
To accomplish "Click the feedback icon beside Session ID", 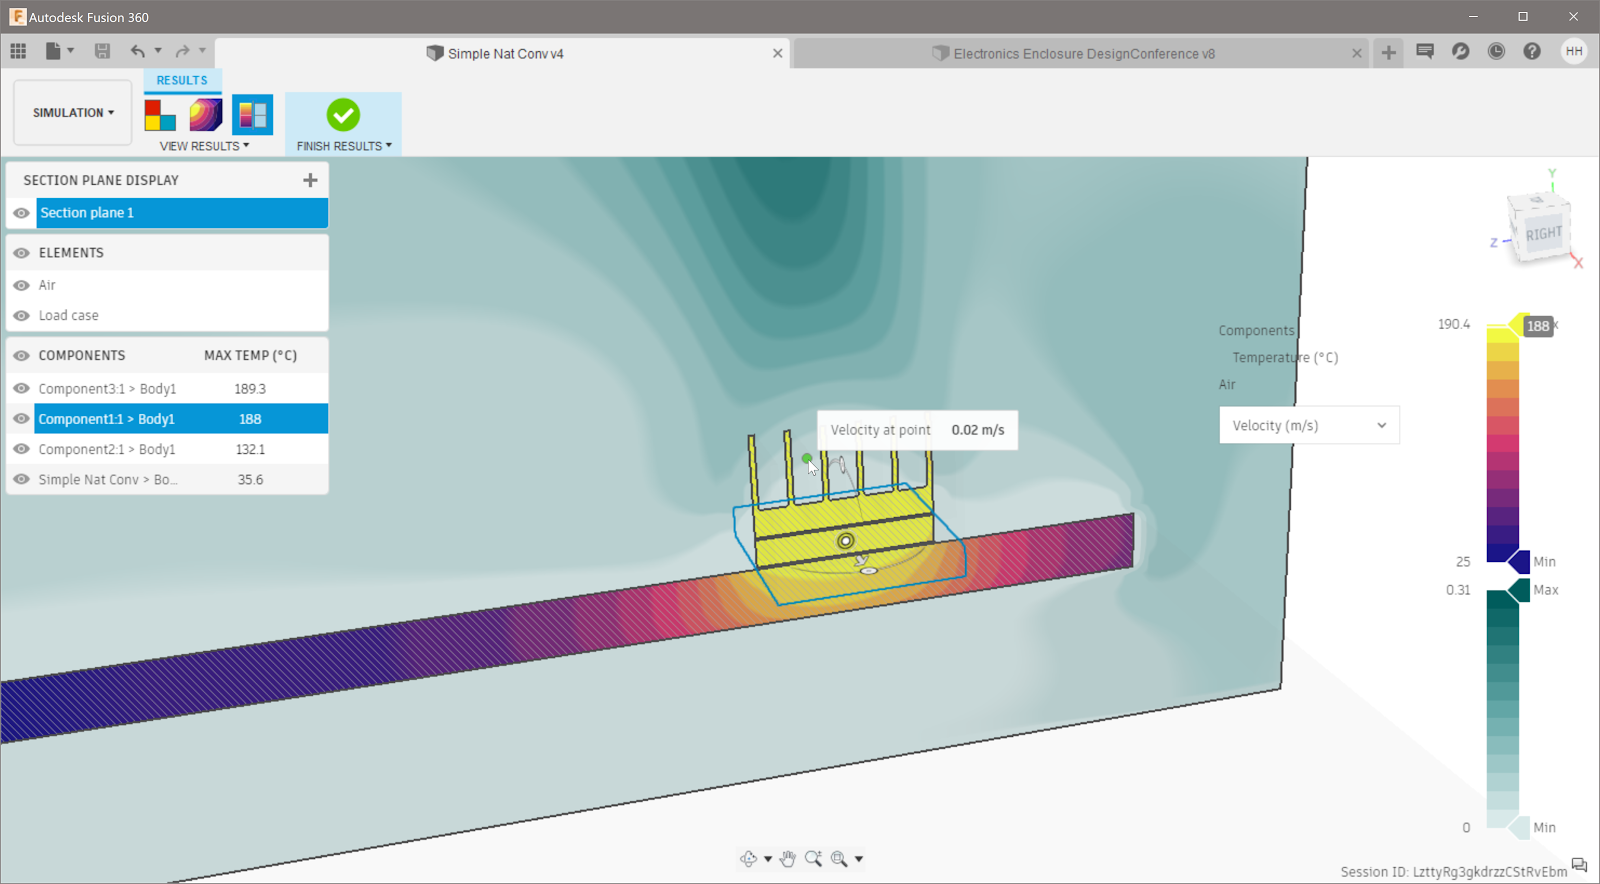I will pos(1580,865).
